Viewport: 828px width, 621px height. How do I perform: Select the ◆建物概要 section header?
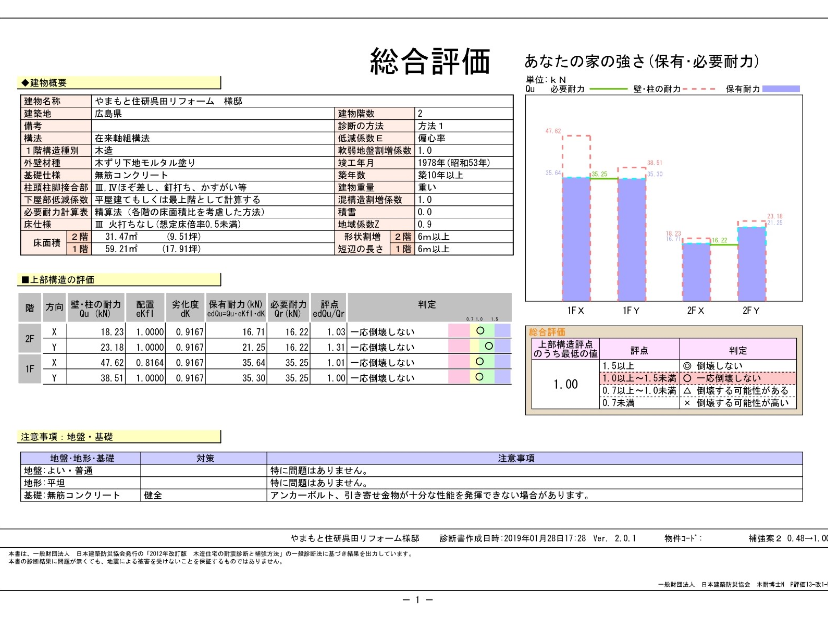coord(118,83)
